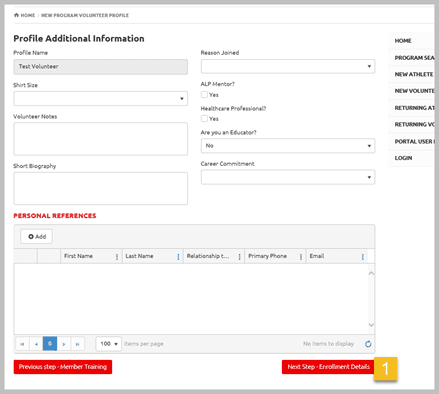Select current page number in pager

50,344
